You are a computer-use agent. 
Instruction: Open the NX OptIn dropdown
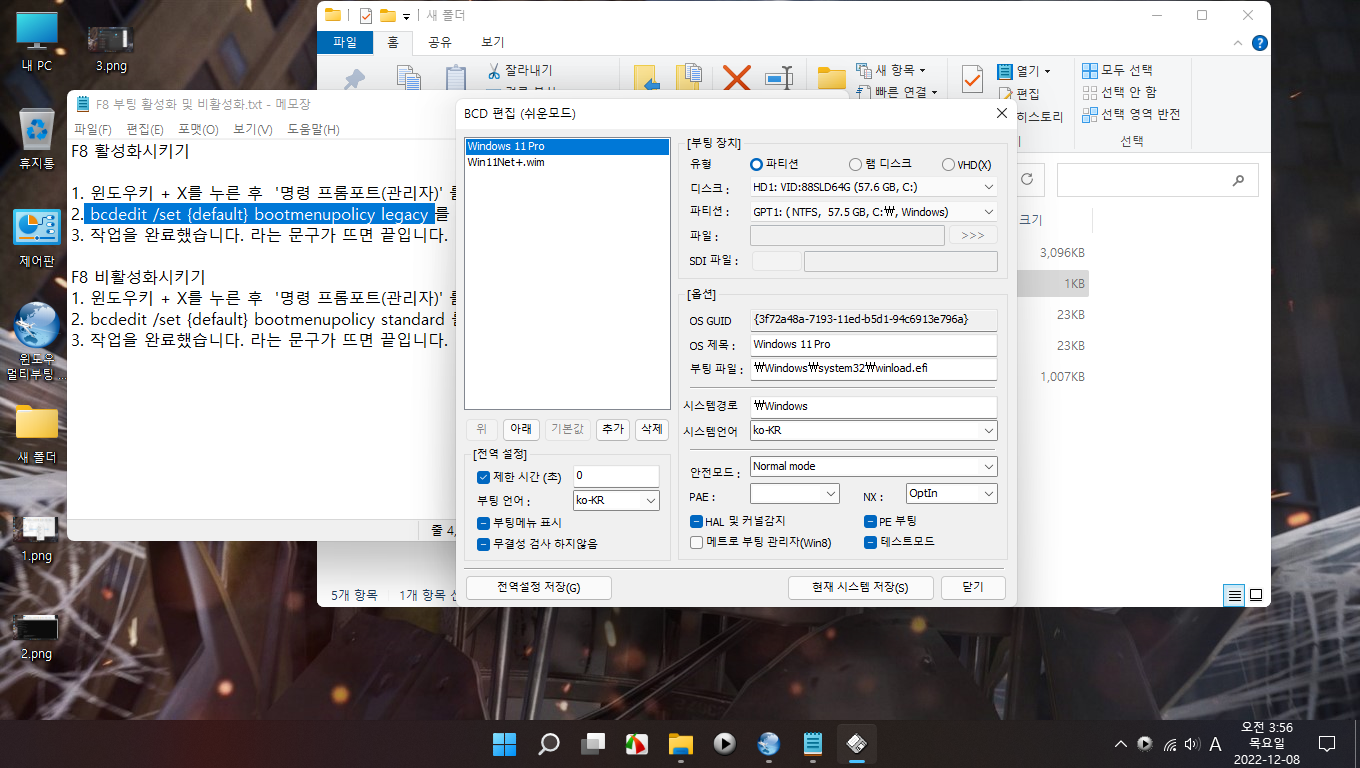tap(951, 494)
